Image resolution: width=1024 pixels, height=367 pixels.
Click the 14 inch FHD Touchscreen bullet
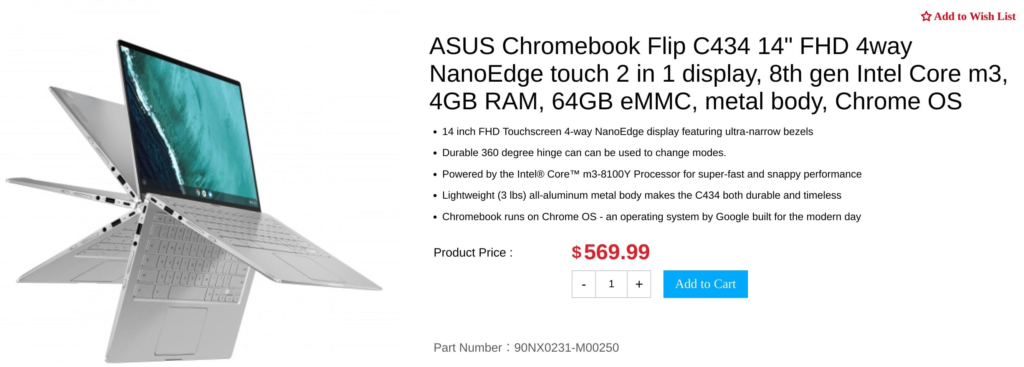pos(628,132)
